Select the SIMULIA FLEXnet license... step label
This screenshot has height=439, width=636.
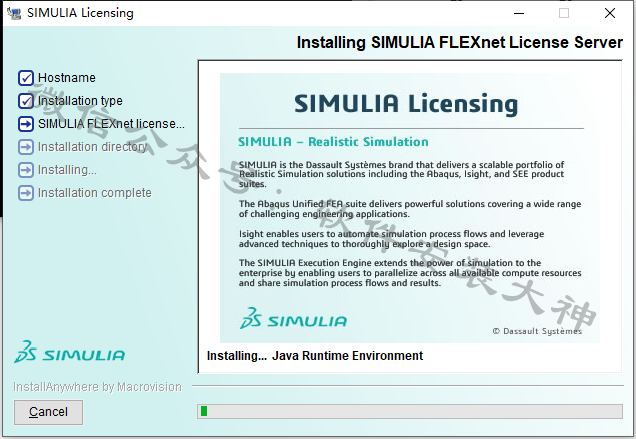(111, 124)
